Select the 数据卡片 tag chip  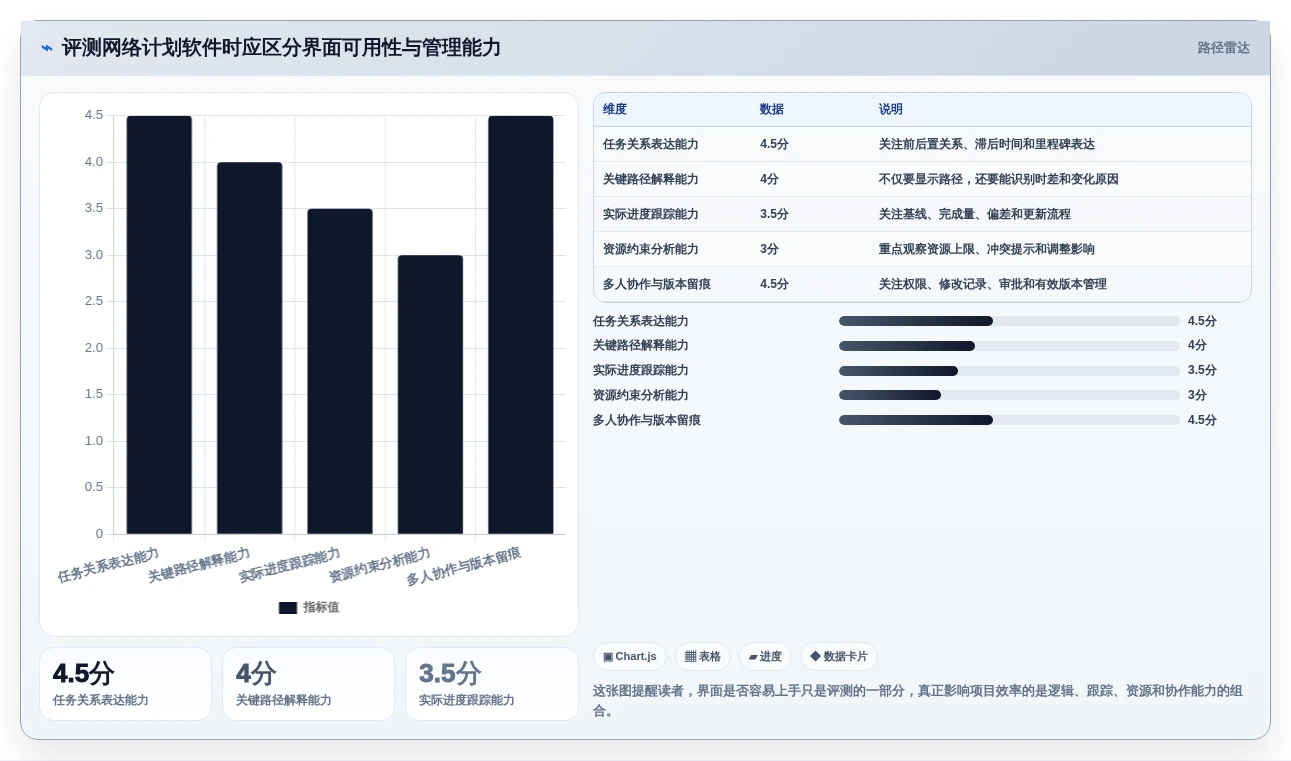[839, 657]
